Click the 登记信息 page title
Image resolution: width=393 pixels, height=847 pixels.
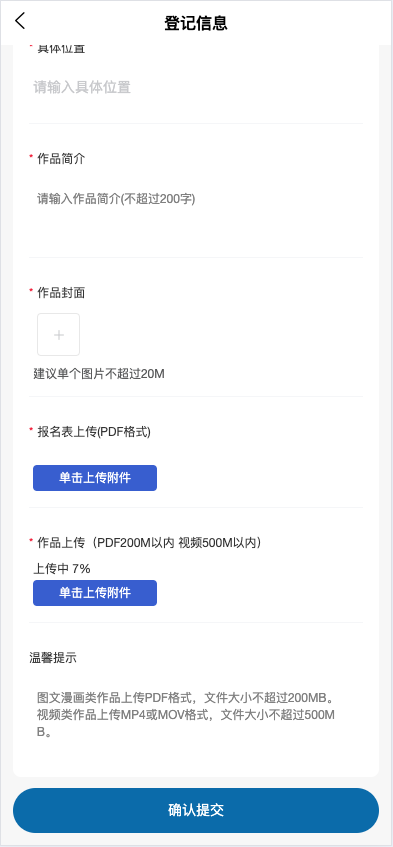[x=196, y=23]
